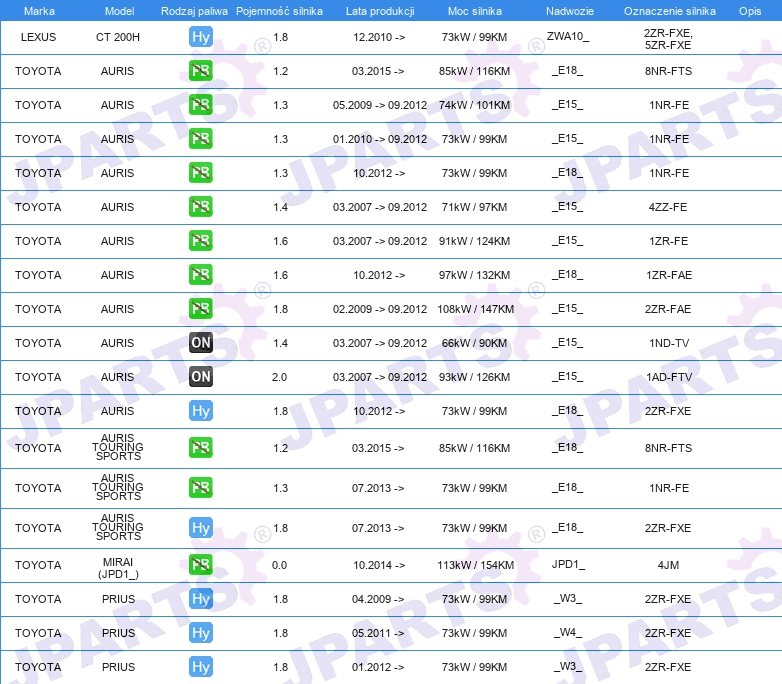Click the JPD1_ body code cell
Viewport: 782px width, 684px height.
point(568,564)
